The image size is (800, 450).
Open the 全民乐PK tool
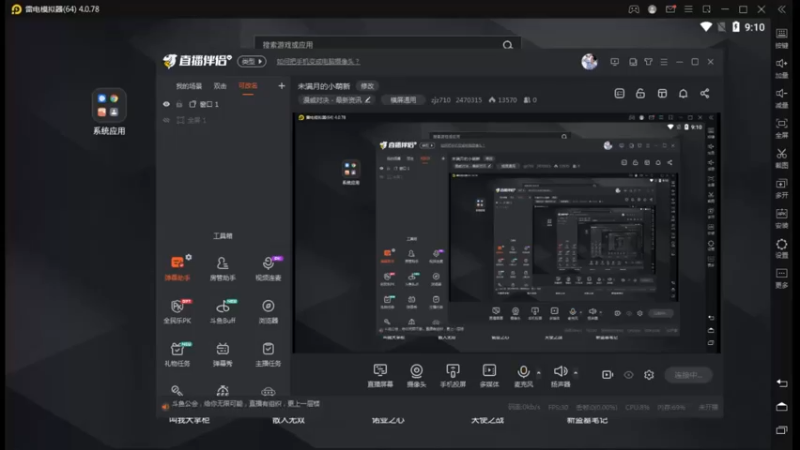(177, 311)
